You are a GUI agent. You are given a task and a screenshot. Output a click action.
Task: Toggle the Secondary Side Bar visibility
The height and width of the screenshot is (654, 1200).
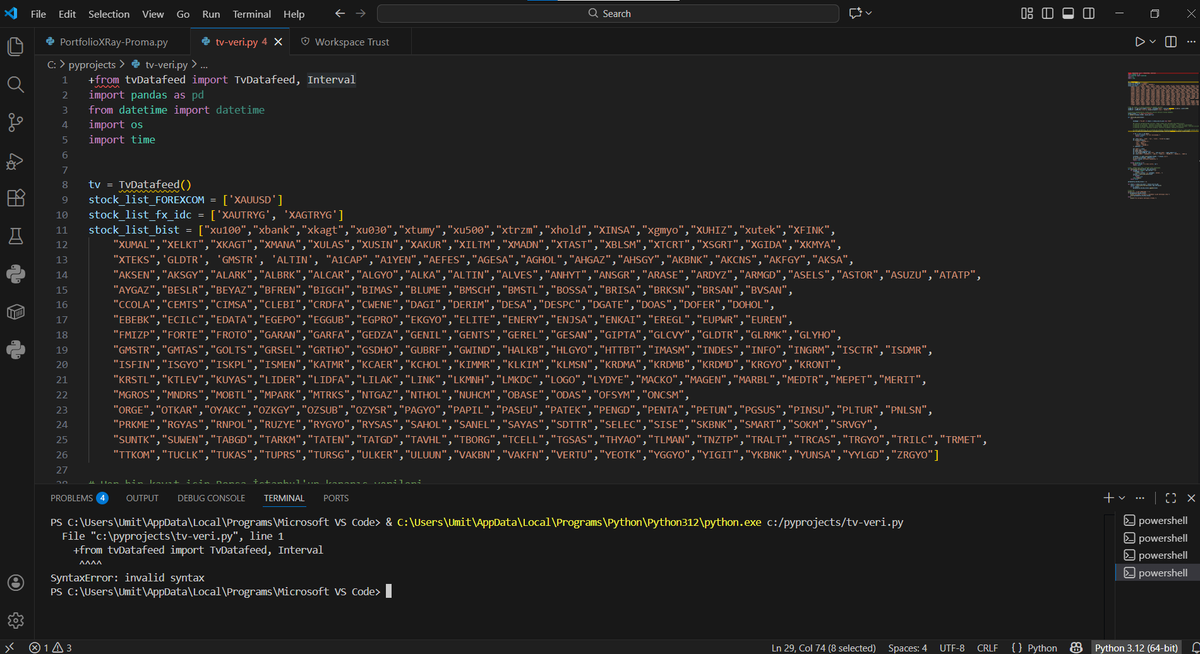(1088, 14)
